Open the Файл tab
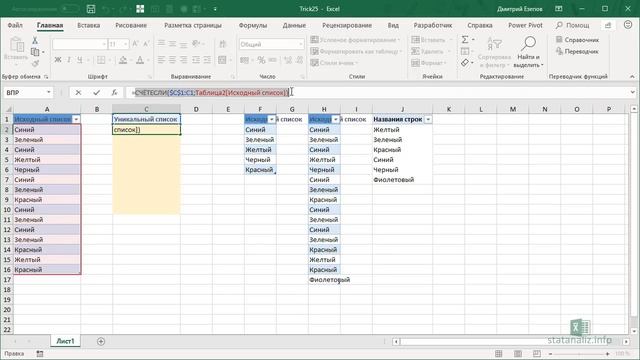The width and height of the screenshot is (640, 360). point(15,25)
